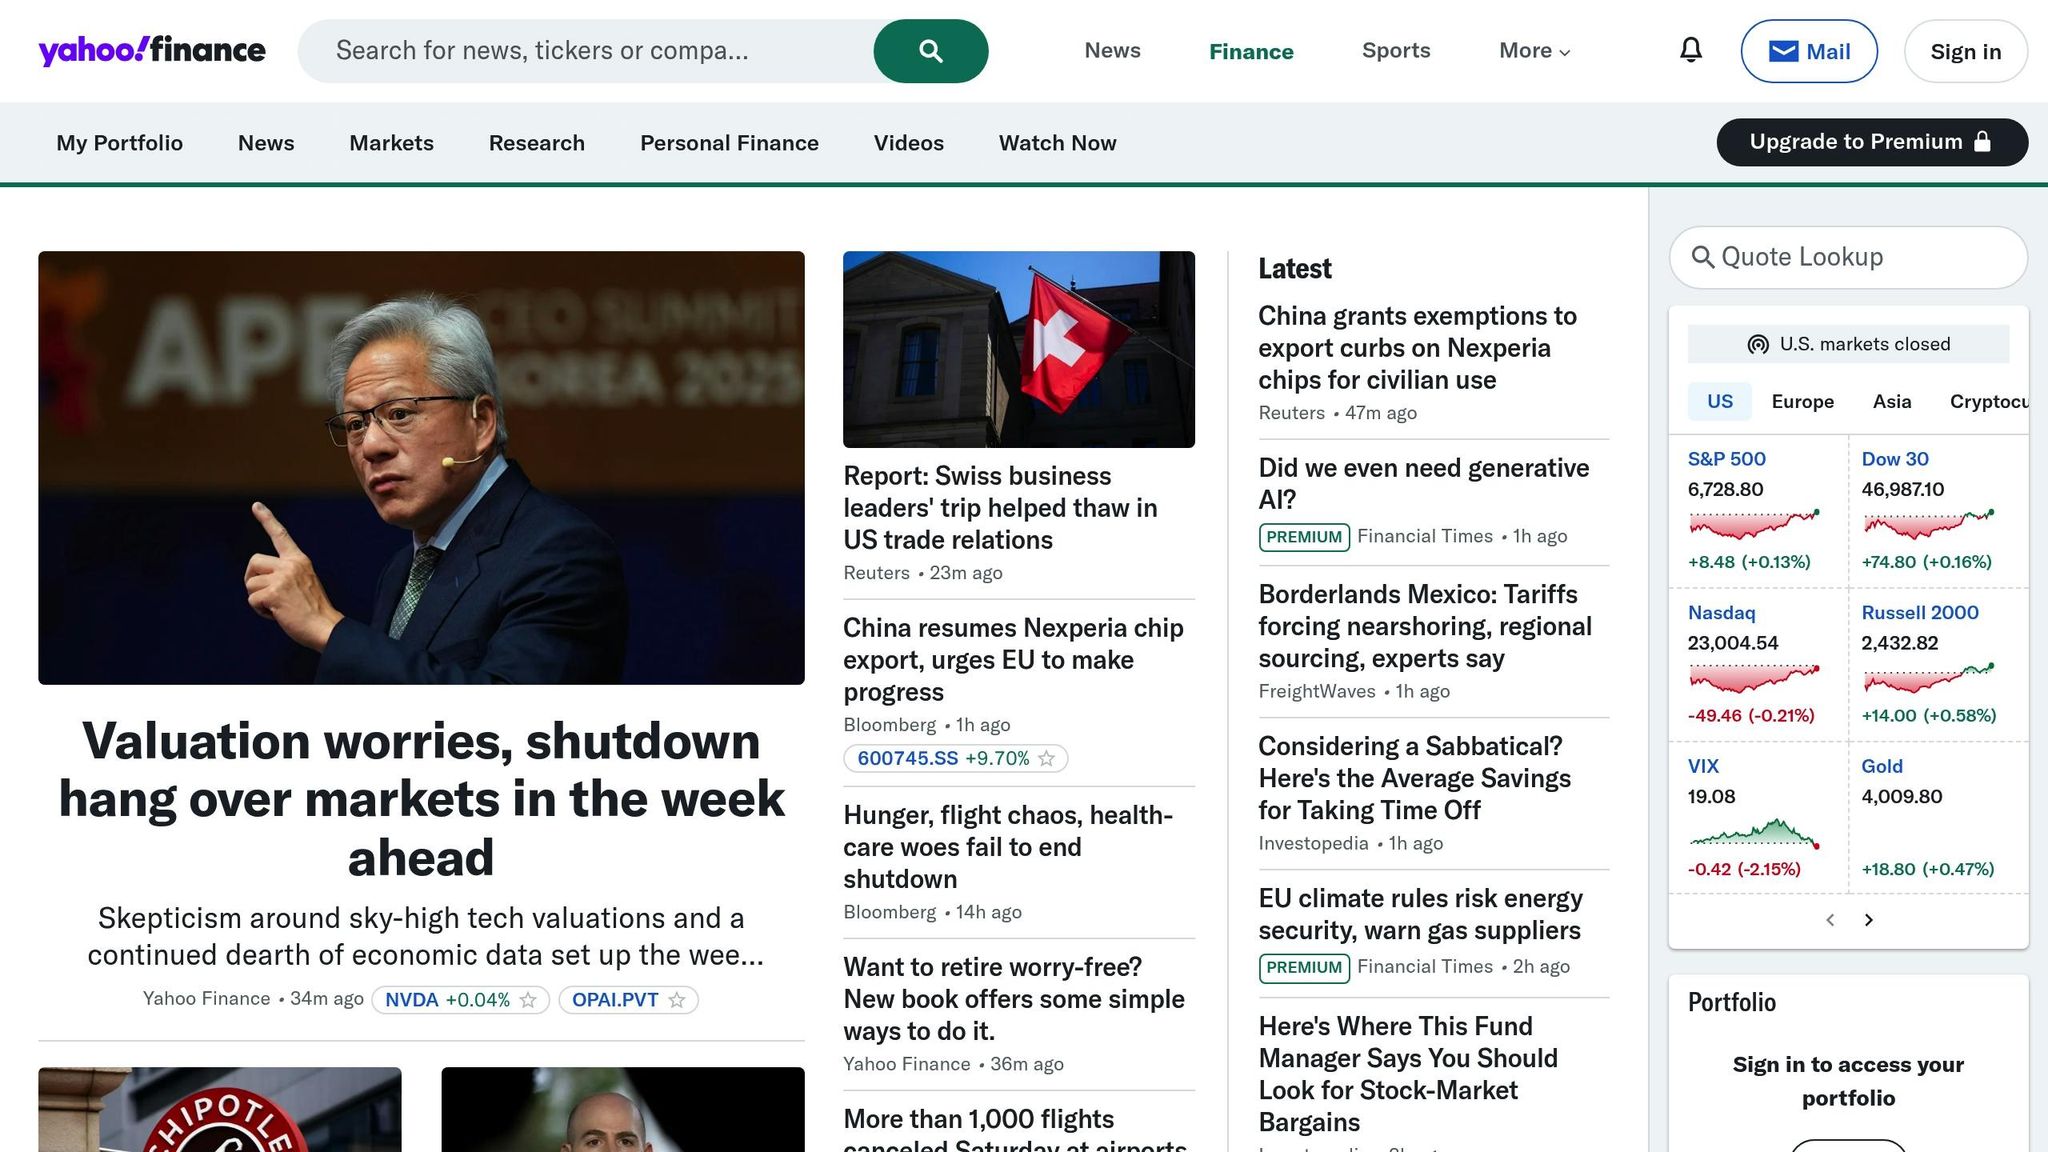This screenshot has height=1152, width=2048.
Task: Click the PREMIUM badge on the Financial Times story
Action: pyautogui.click(x=1303, y=536)
